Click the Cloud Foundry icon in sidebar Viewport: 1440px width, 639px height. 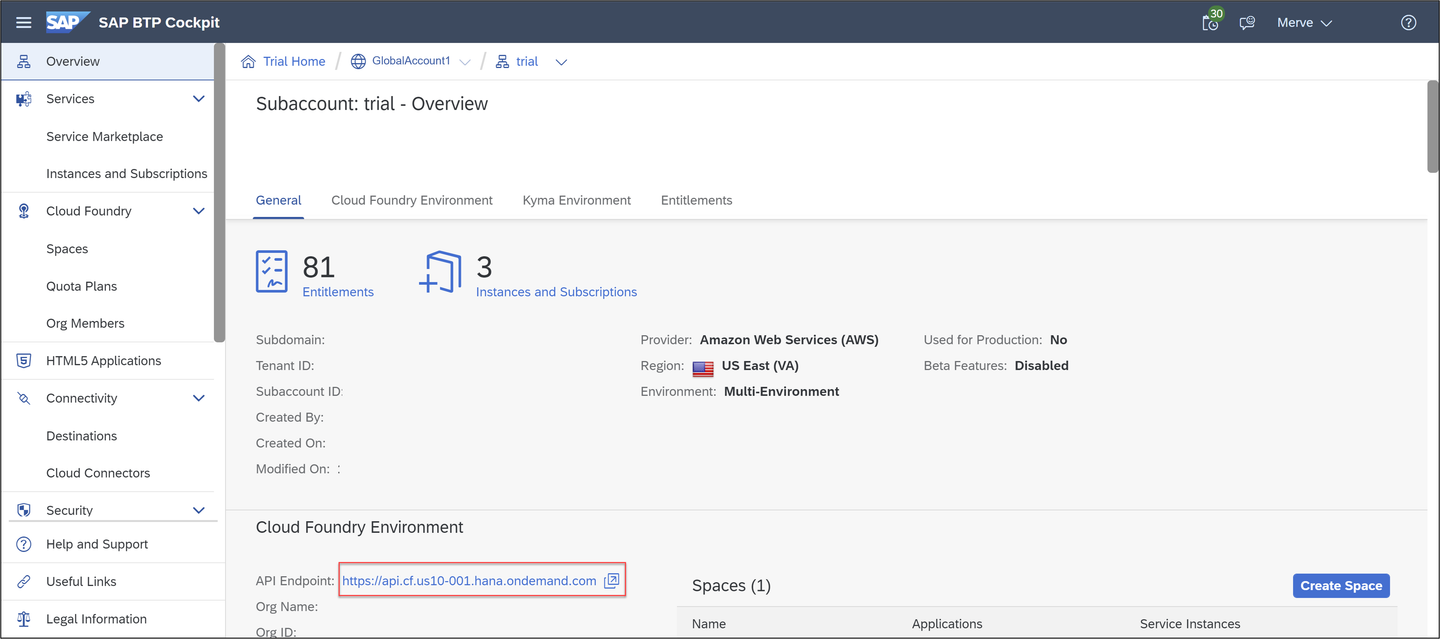[24, 211]
